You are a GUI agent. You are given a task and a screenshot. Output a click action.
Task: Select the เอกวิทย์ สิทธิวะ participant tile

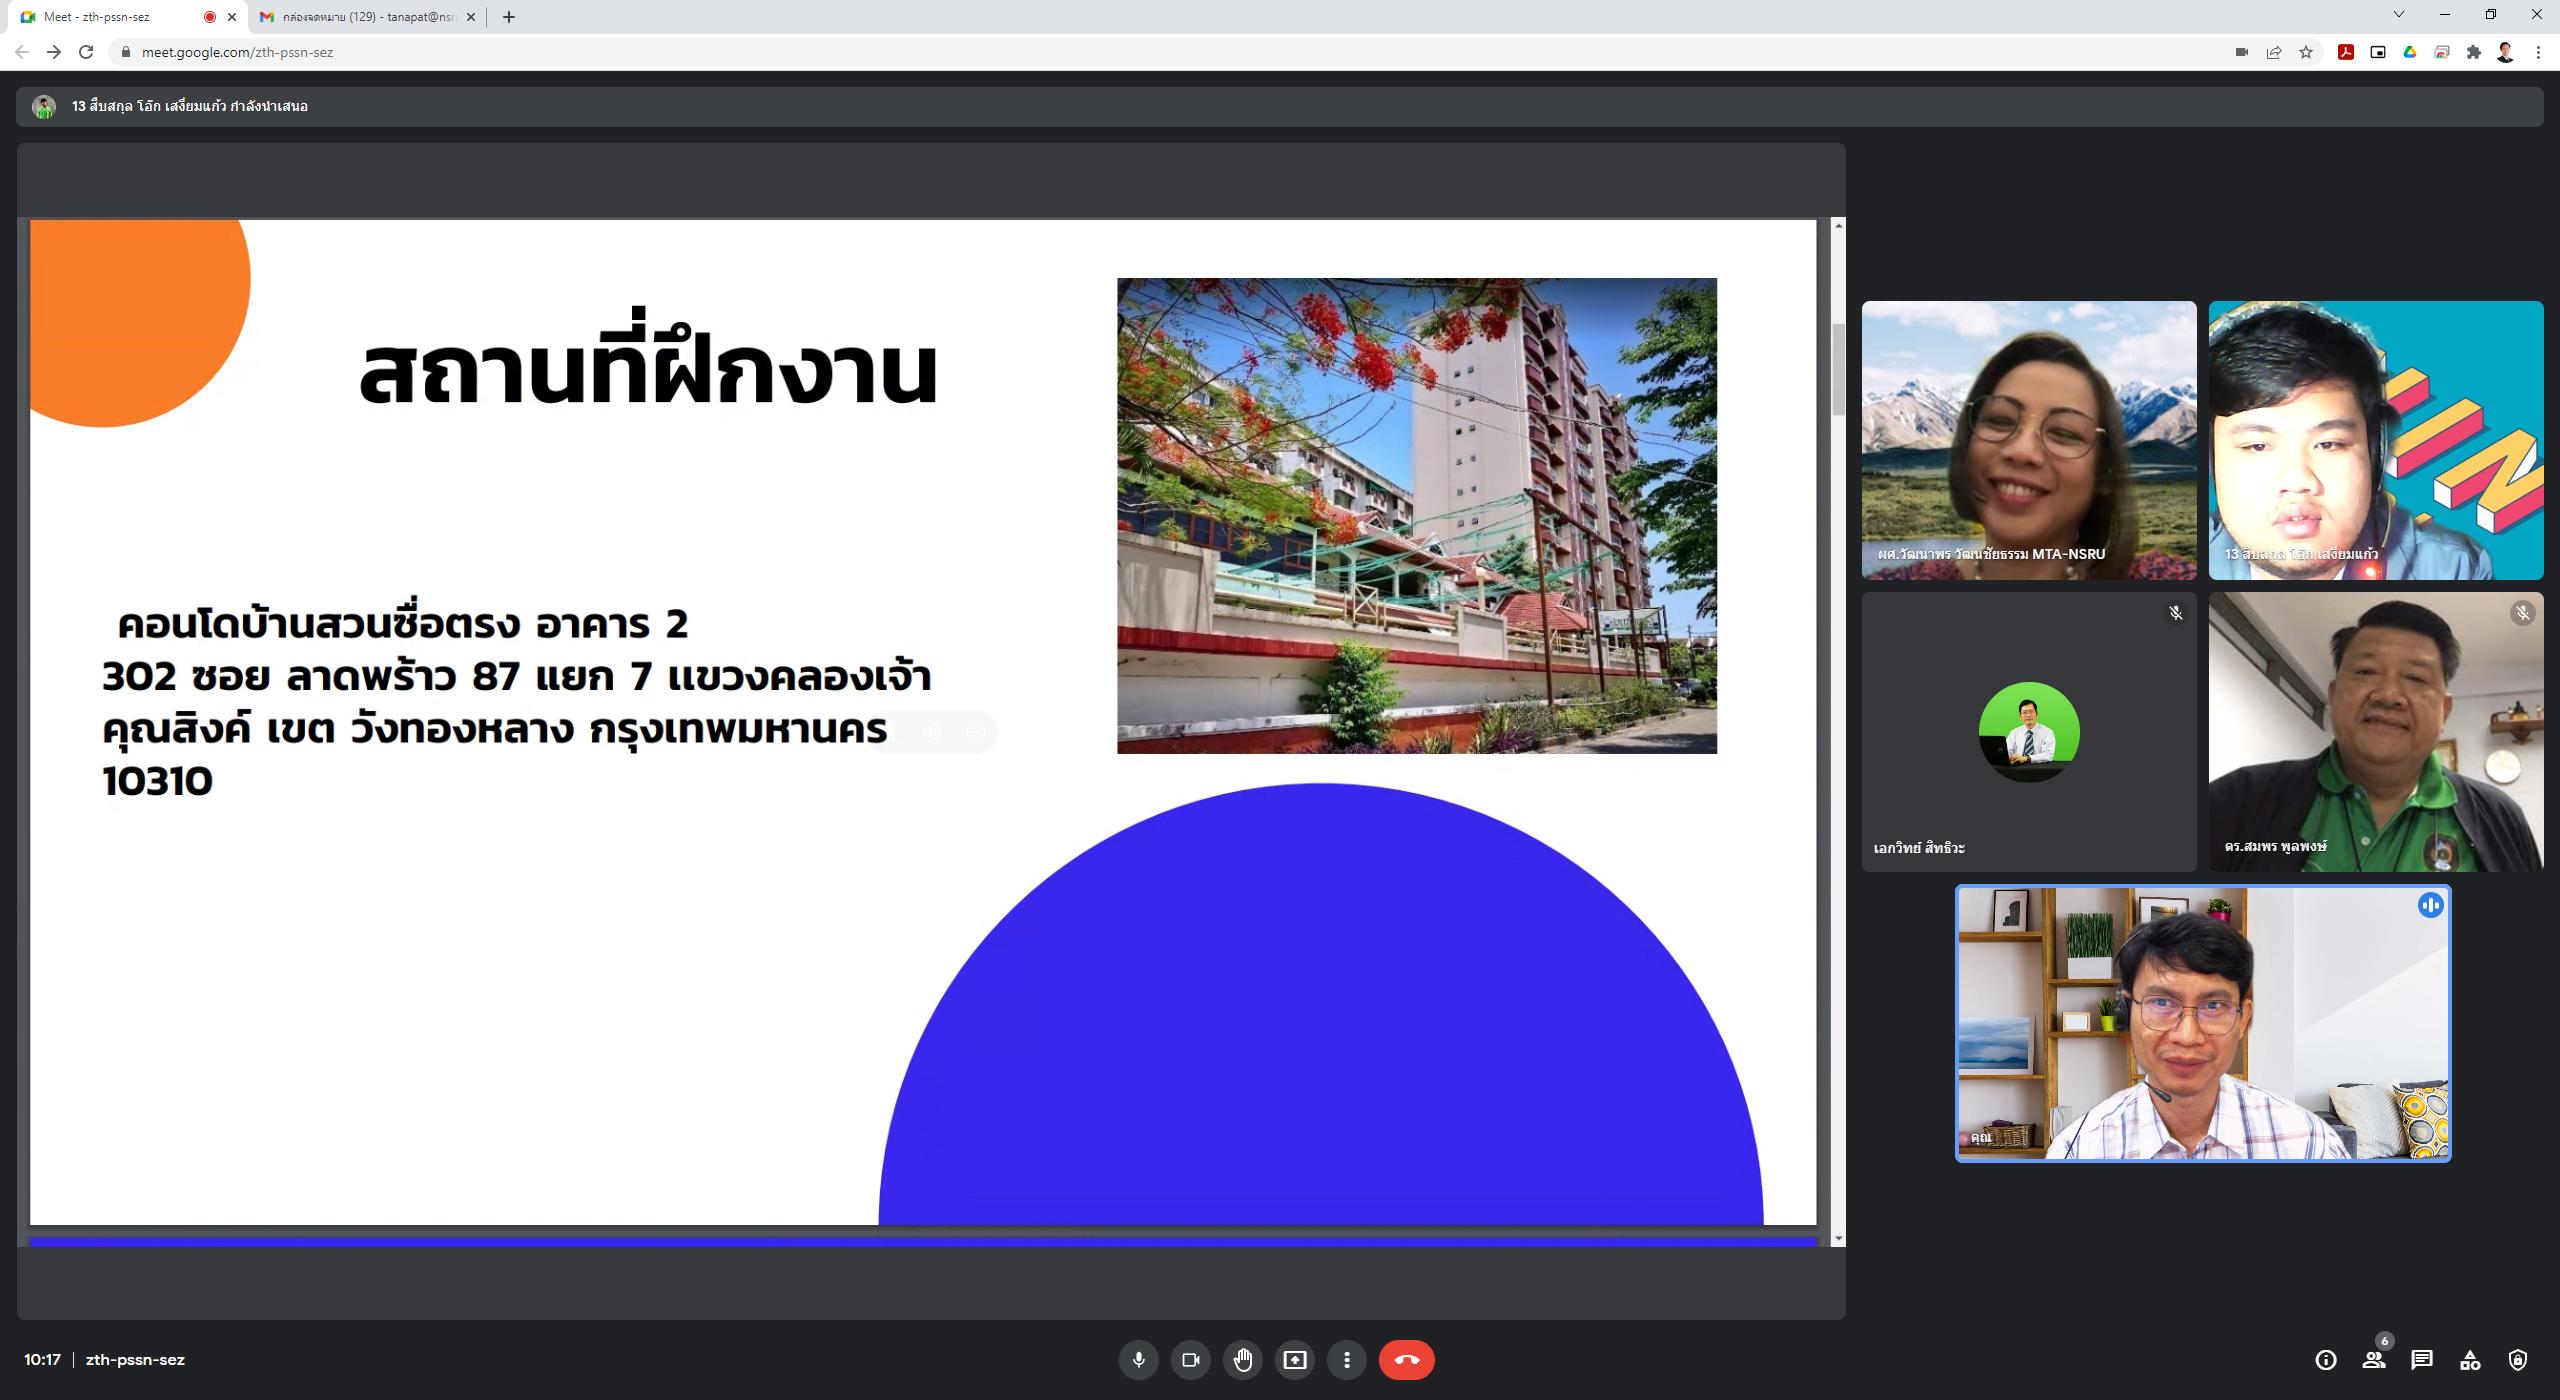[x=2029, y=732]
